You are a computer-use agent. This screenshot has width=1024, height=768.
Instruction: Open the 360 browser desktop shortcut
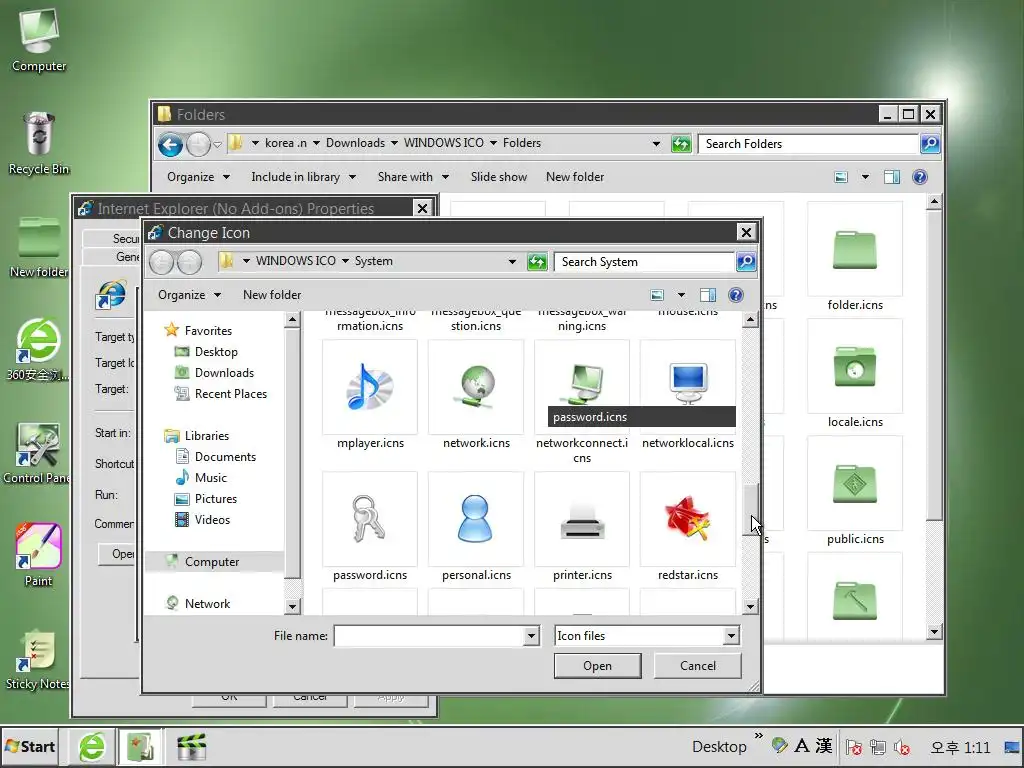pyautogui.click(x=37, y=349)
